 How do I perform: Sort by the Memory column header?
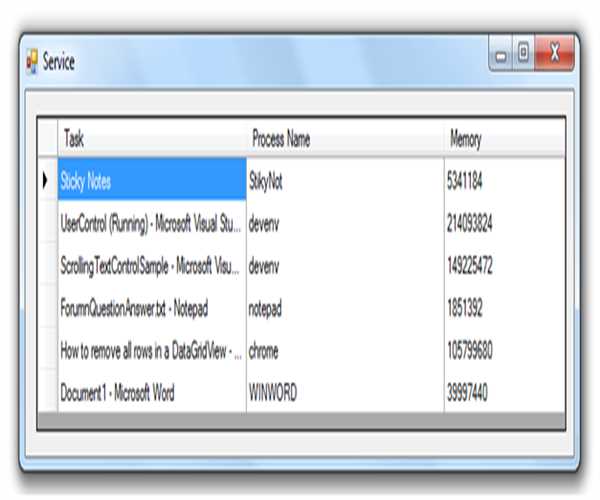(x=503, y=140)
